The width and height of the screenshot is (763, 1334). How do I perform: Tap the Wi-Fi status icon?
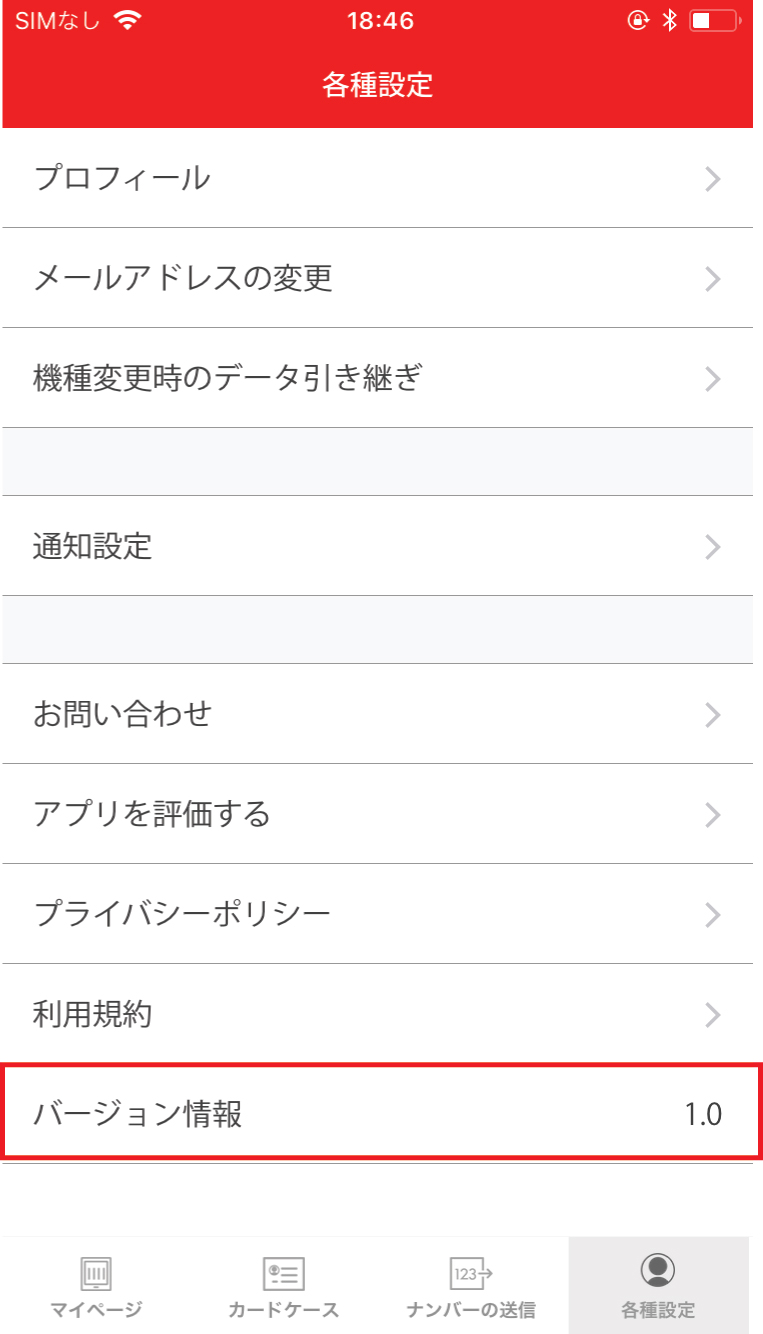(x=128, y=21)
